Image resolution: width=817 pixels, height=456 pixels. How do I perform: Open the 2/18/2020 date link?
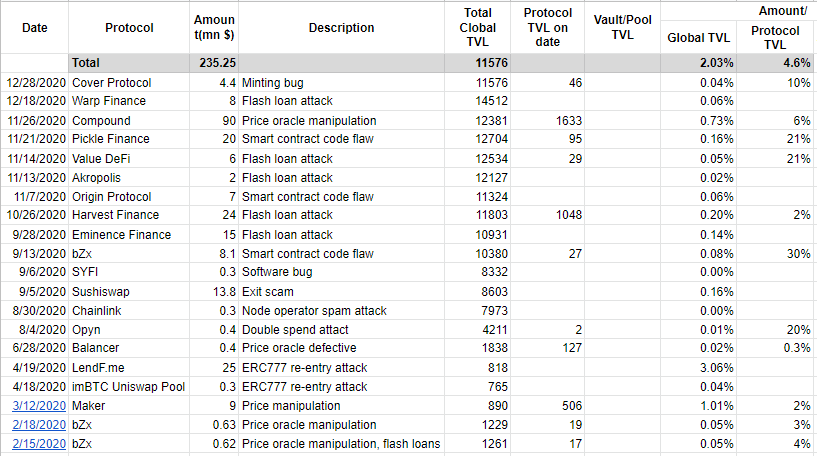pos(39,425)
